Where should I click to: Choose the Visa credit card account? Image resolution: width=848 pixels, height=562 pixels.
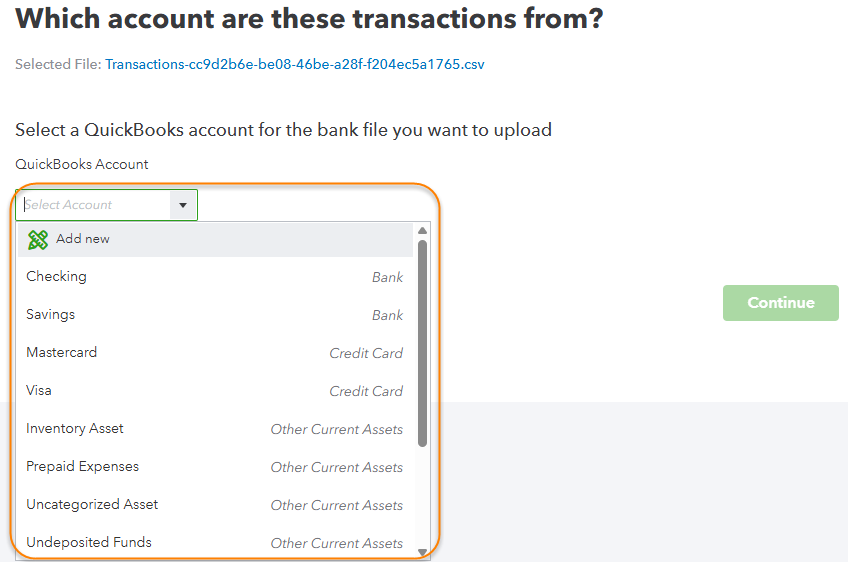click(39, 391)
